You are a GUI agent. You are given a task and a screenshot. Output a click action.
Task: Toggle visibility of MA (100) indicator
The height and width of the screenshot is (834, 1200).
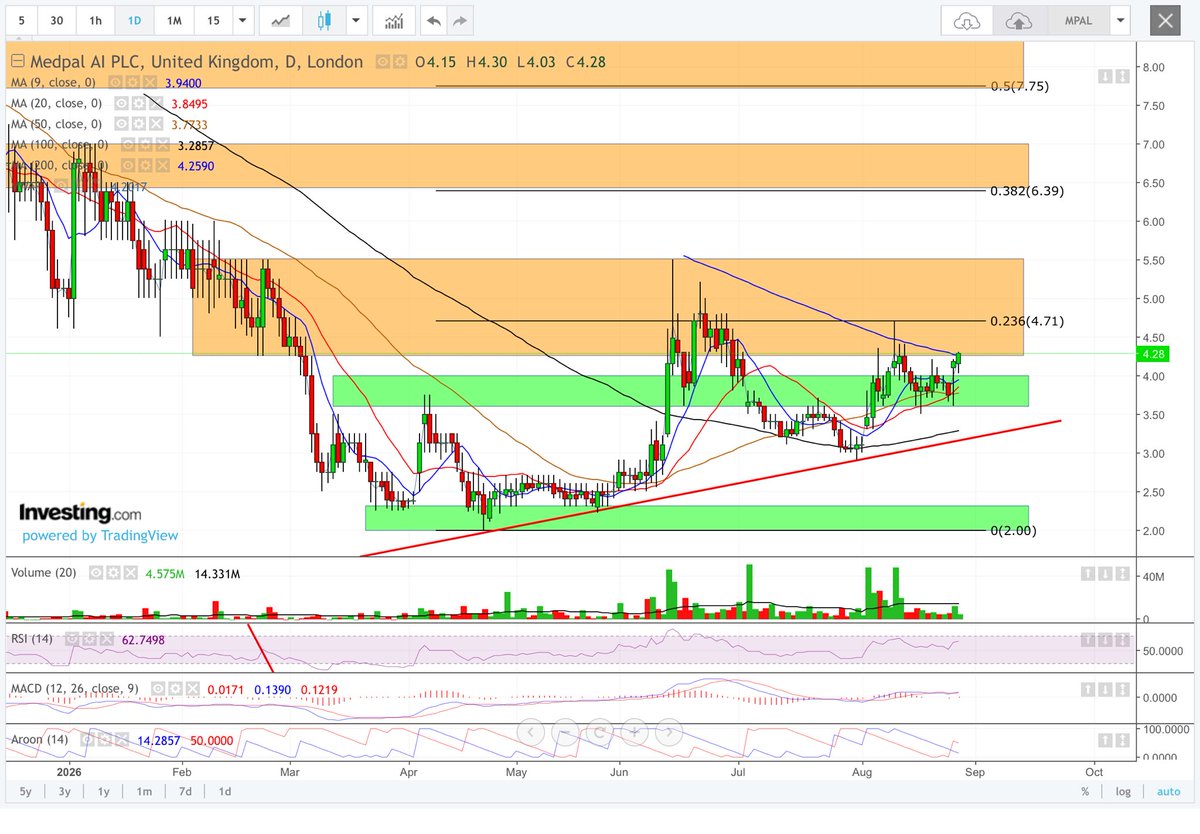[x=128, y=145]
